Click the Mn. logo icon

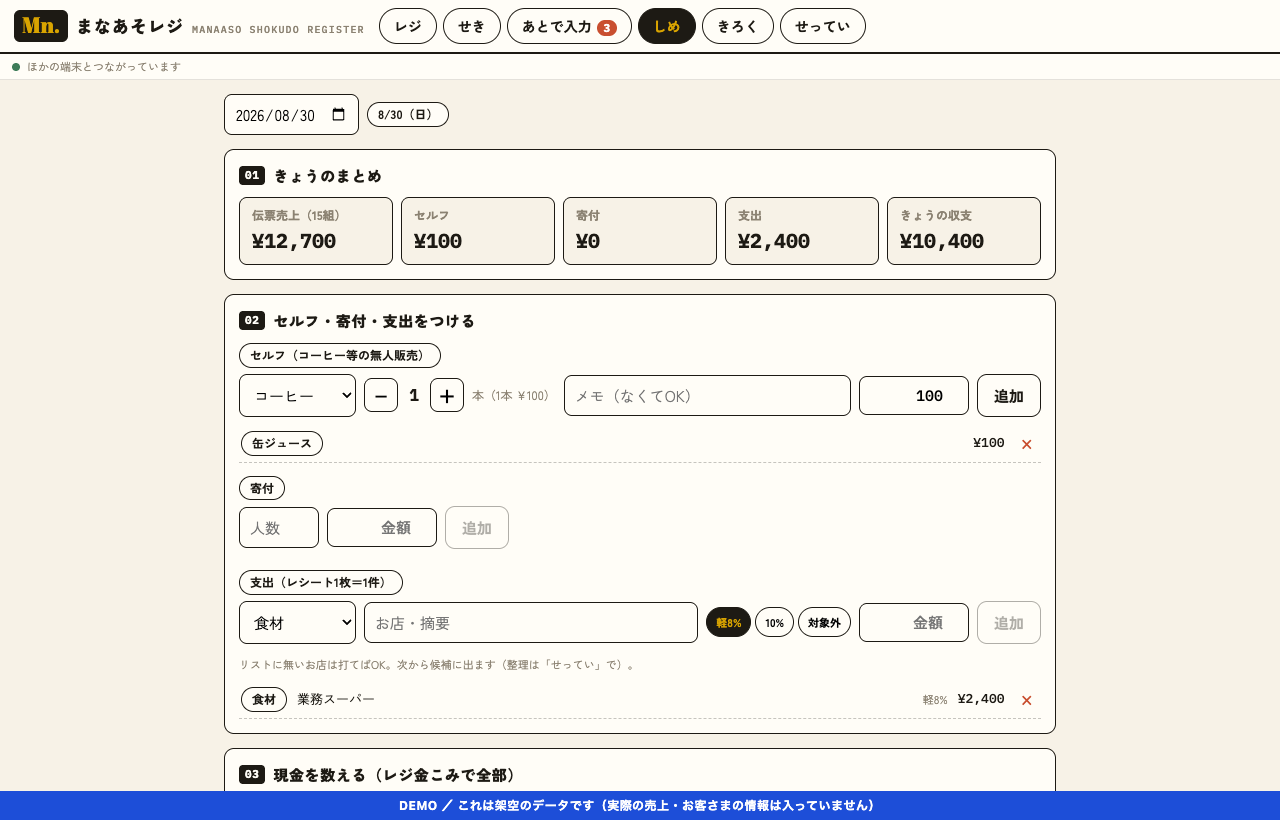41,26
